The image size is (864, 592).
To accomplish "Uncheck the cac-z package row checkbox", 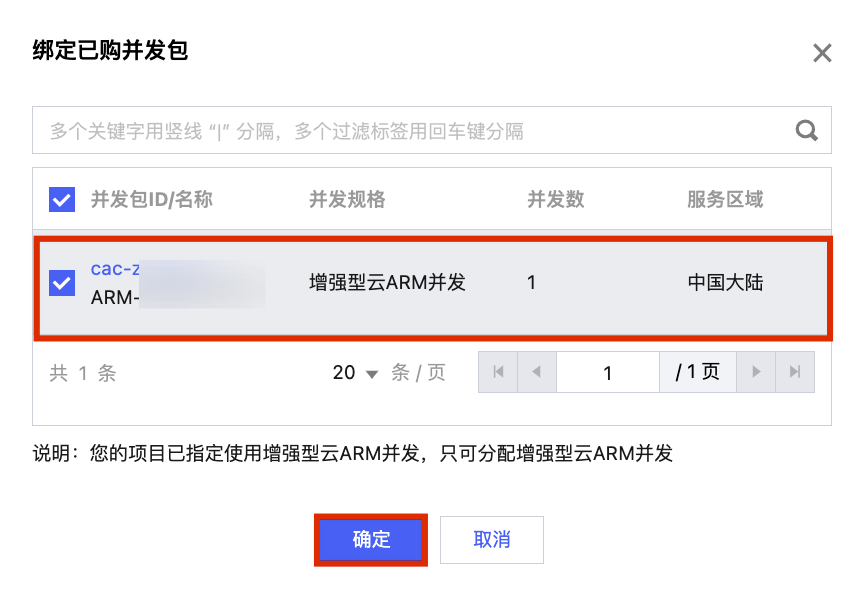I will pyautogui.click(x=62, y=284).
